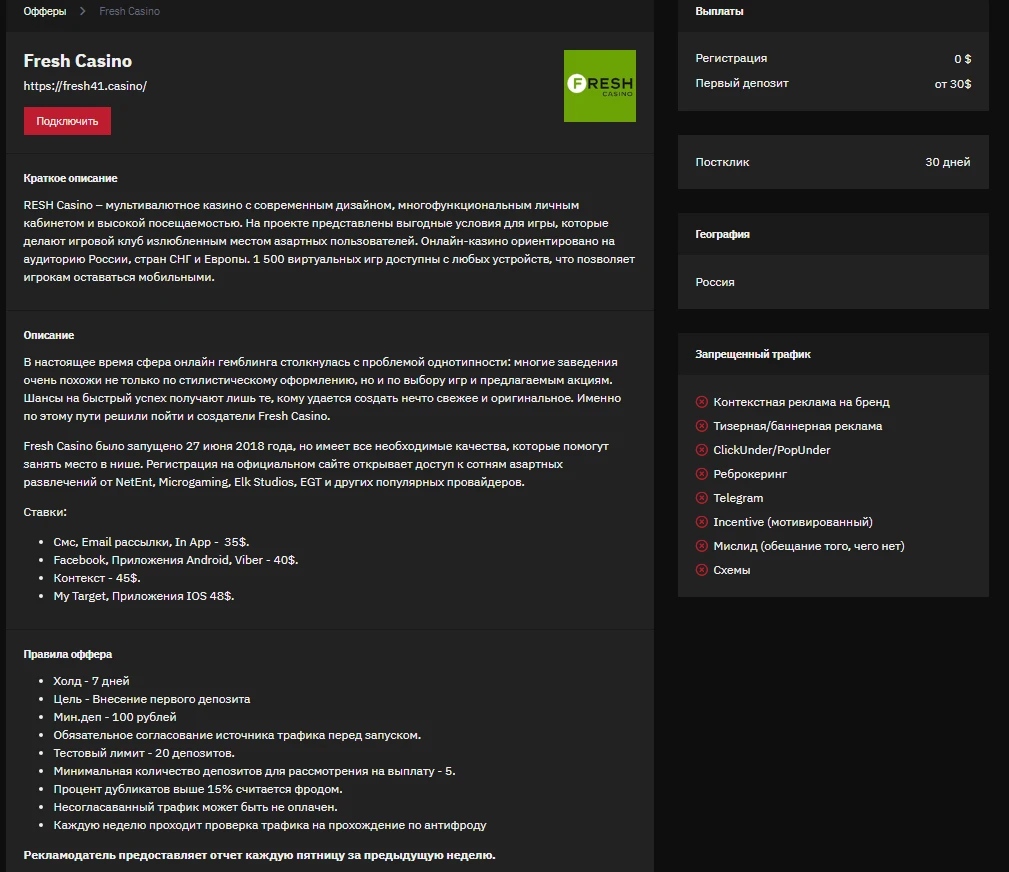Click the Холд - 7 дней rule
Image resolution: width=1009 pixels, height=872 pixels.
coord(91,681)
